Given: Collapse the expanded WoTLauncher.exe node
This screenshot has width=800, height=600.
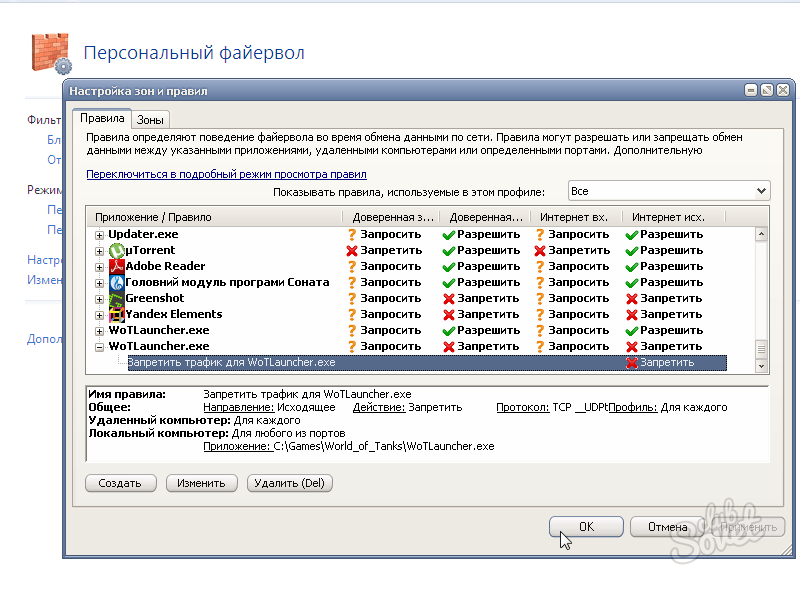Looking at the screenshot, I should 99,346.
